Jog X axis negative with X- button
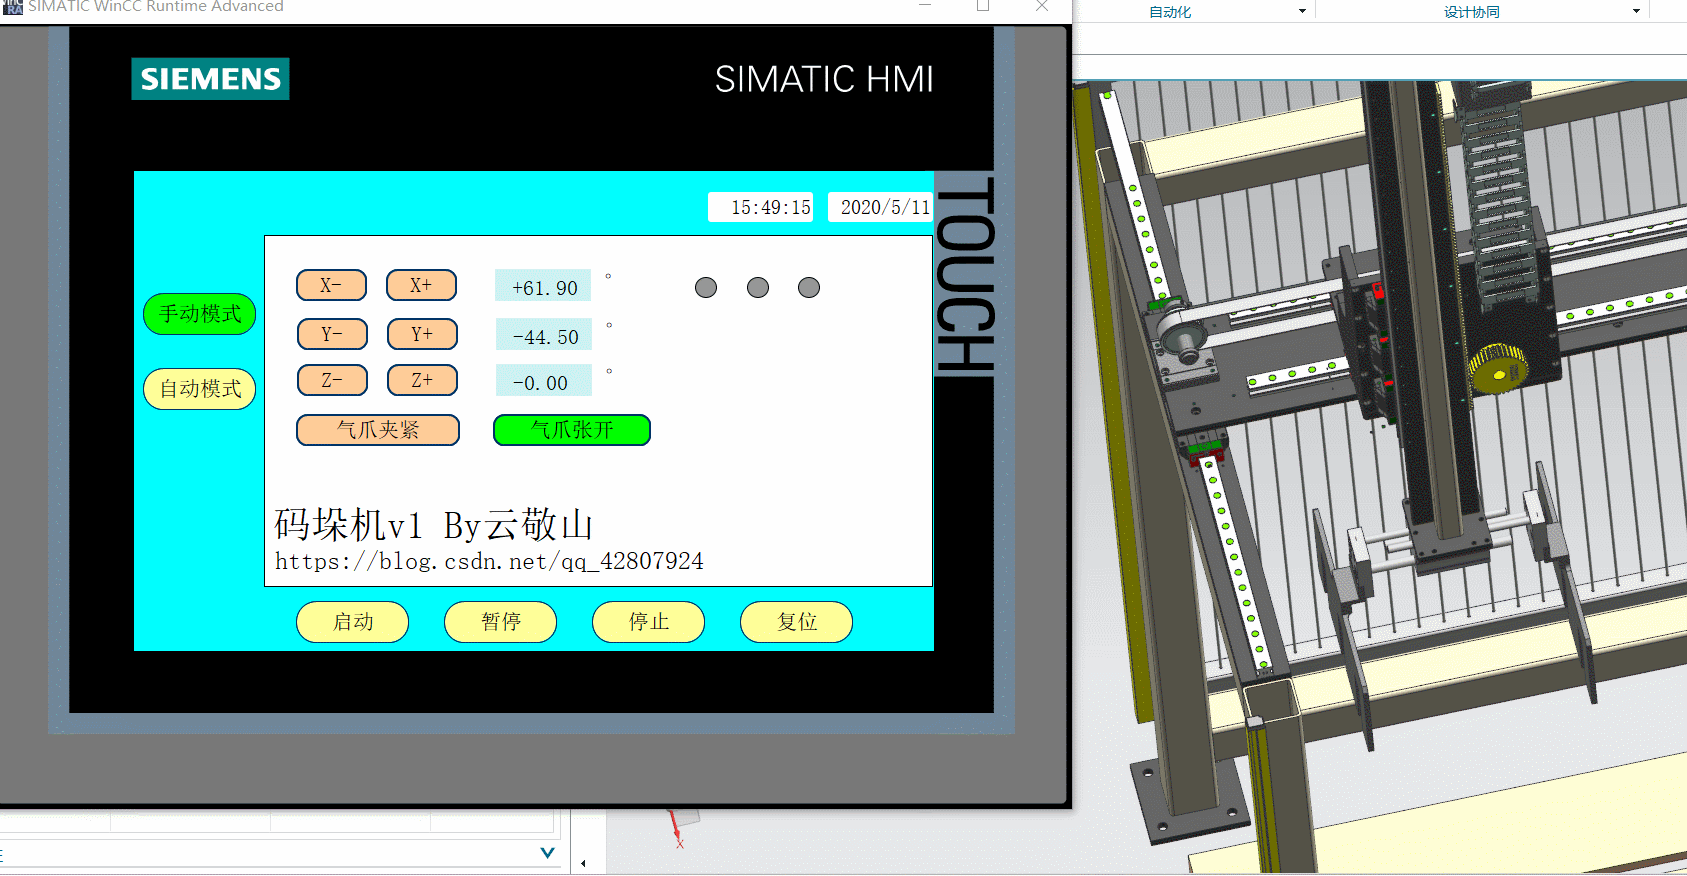1687x876 pixels. (x=331, y=285)
